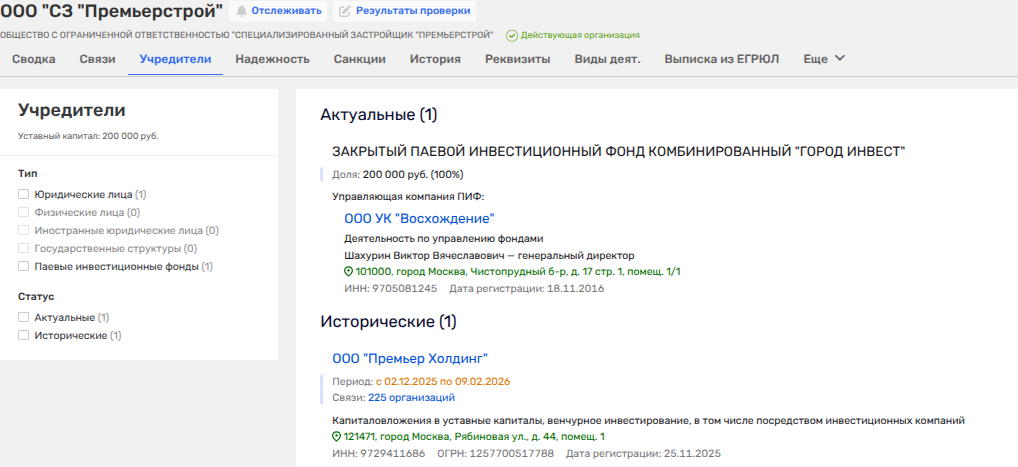Open the Чистопрудный б-р address link
This screenshot has height=467, width=1018.
pyautogui.click(x=518, y=271)
